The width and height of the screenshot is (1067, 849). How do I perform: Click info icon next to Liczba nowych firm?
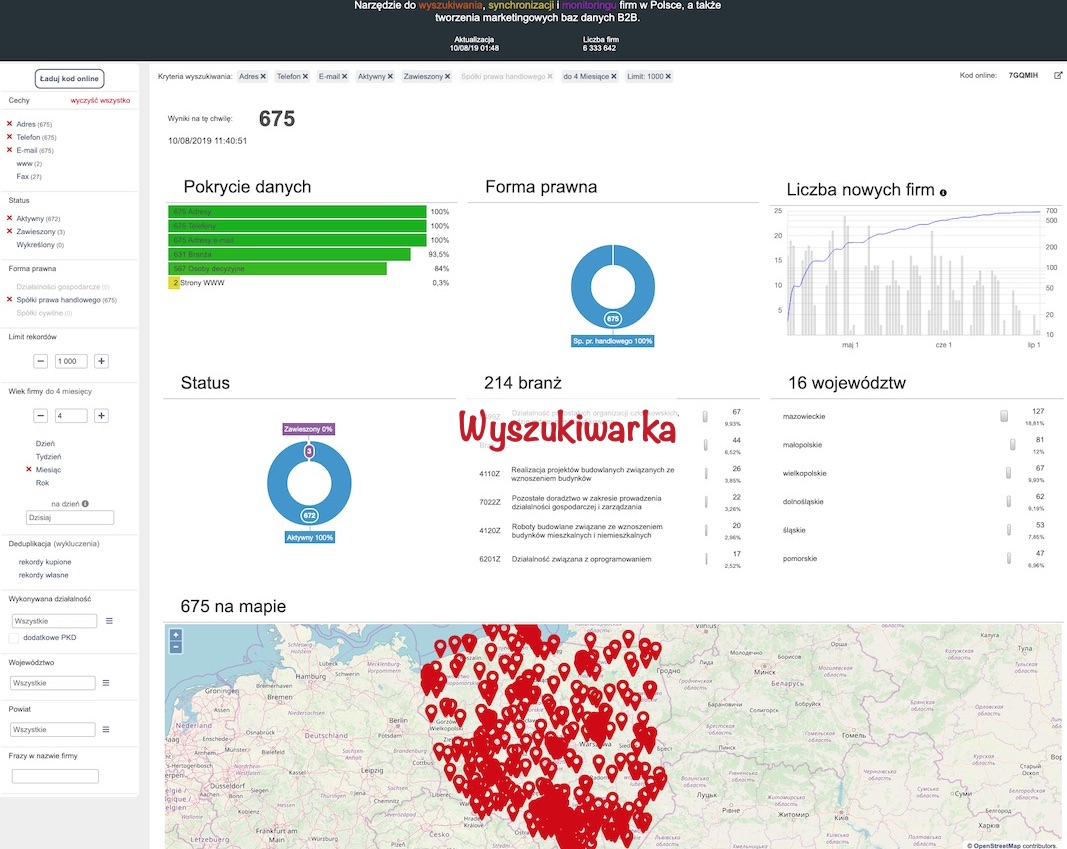(x=943, y=192)
